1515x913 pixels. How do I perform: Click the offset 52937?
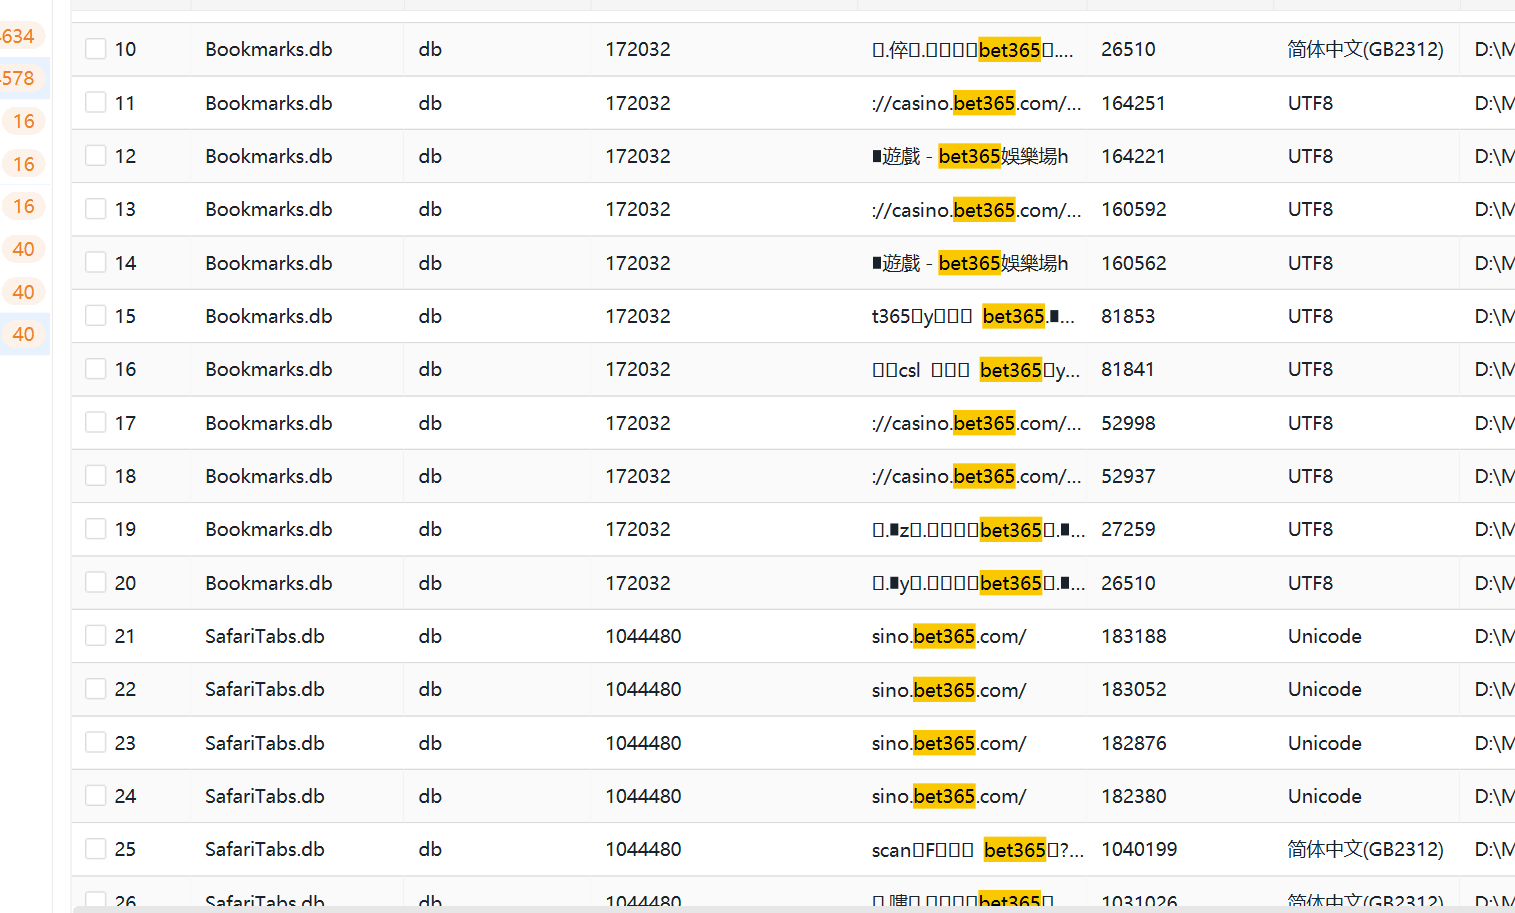point(1128,476)
